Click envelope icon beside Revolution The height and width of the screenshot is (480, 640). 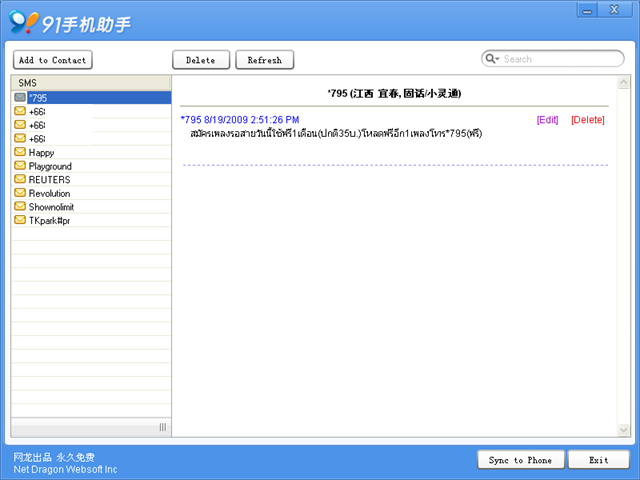coord(20,193)
